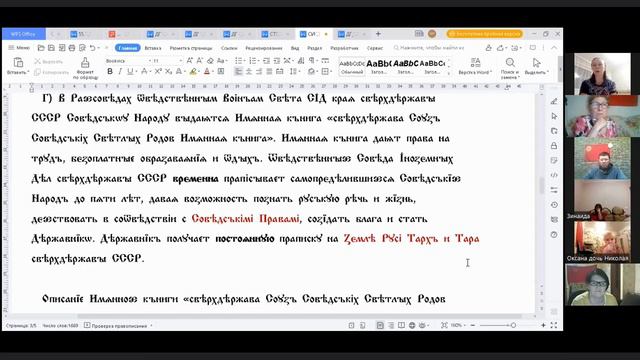This screenshot has height=360, width=640.
Task: Toggle Bold formatting
Action: [x=110, y=71]
